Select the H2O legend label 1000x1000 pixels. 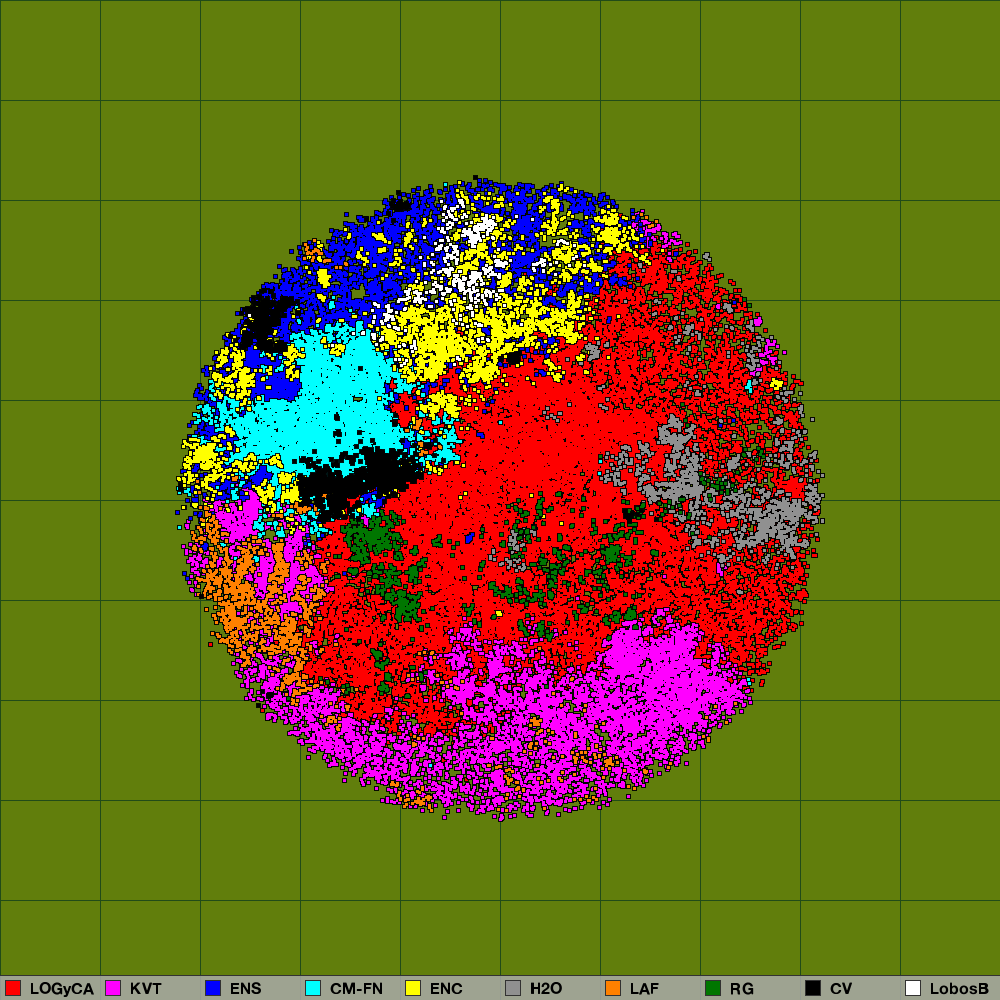tap(546, 989)
